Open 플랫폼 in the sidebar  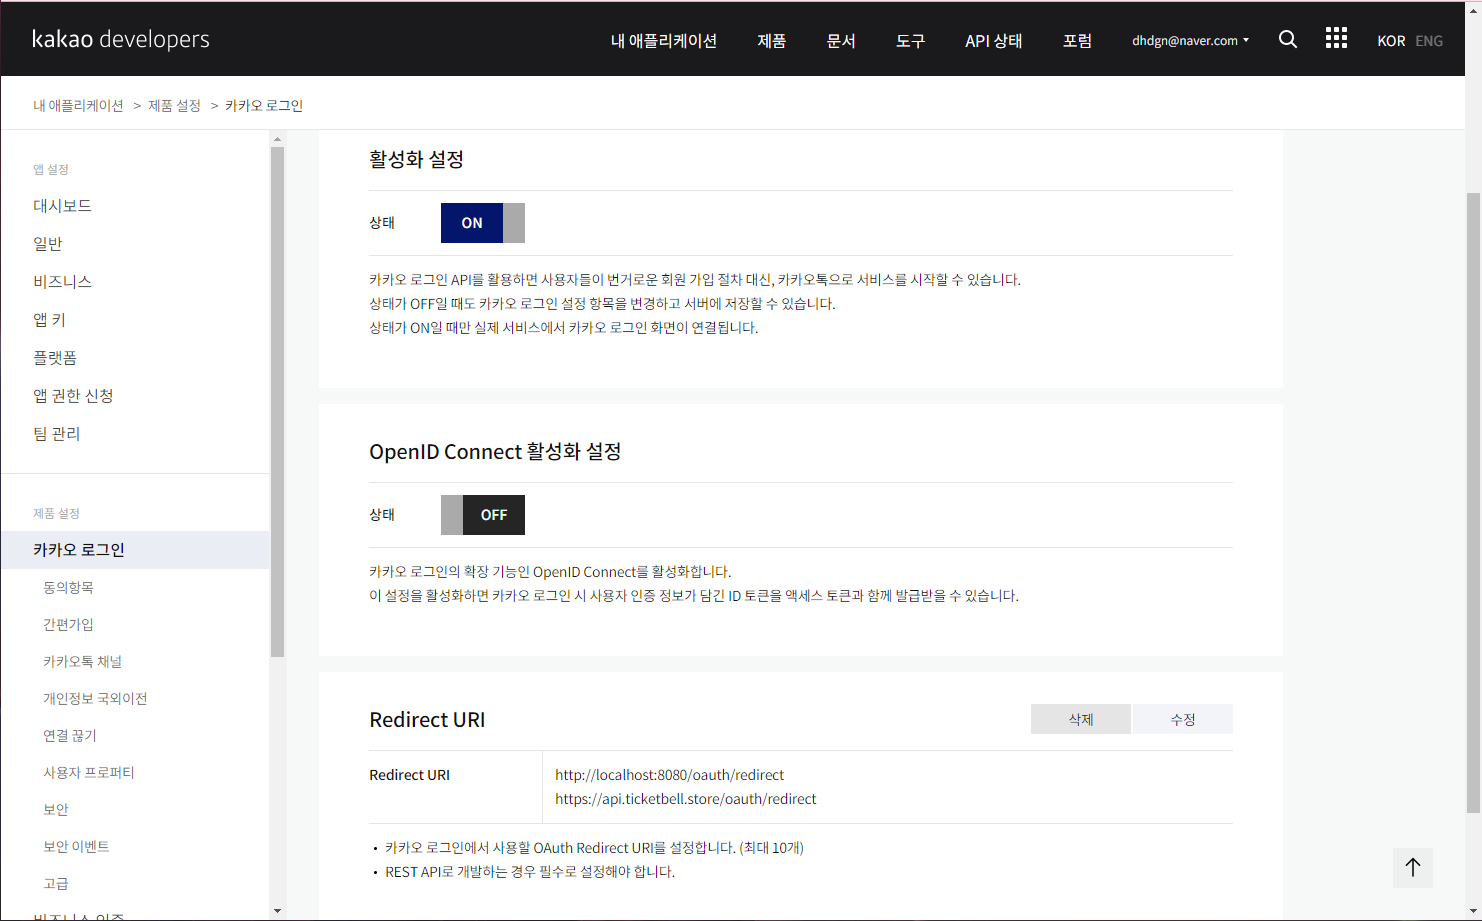tap(55, 358)
